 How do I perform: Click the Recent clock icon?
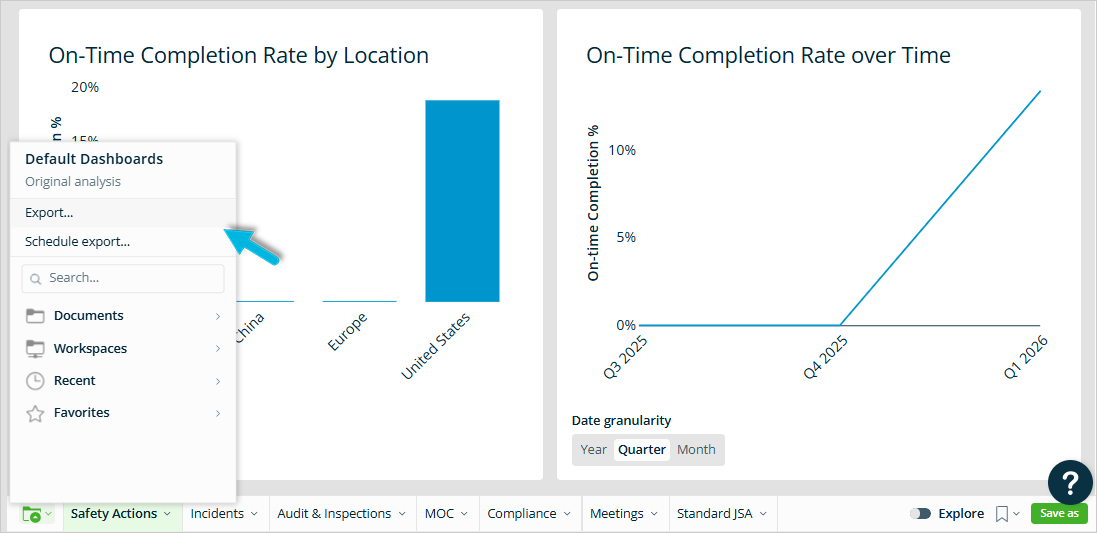click(35, 381)
